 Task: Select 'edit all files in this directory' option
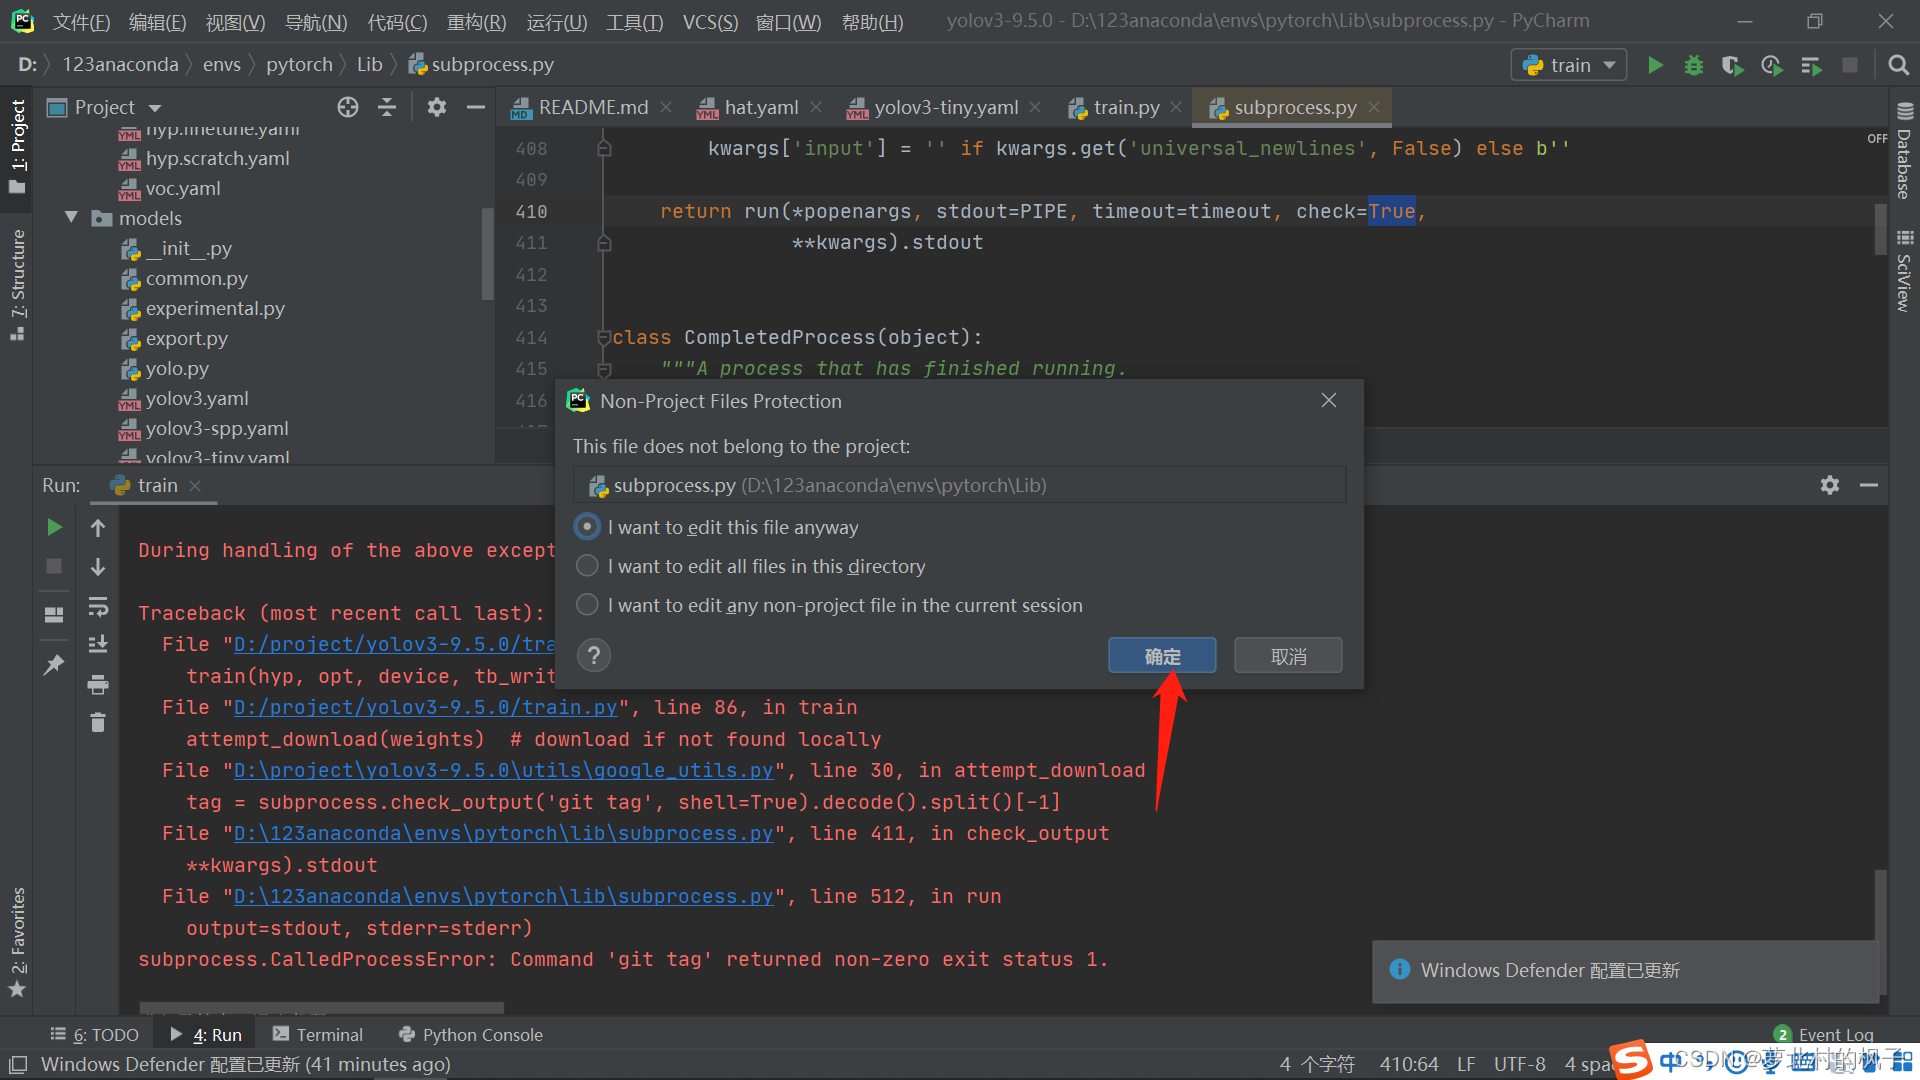click(x=587, y=566)
